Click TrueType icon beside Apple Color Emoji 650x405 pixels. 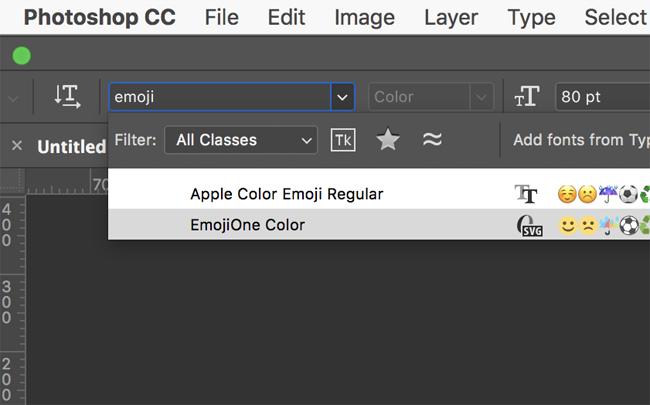point(526,194)
